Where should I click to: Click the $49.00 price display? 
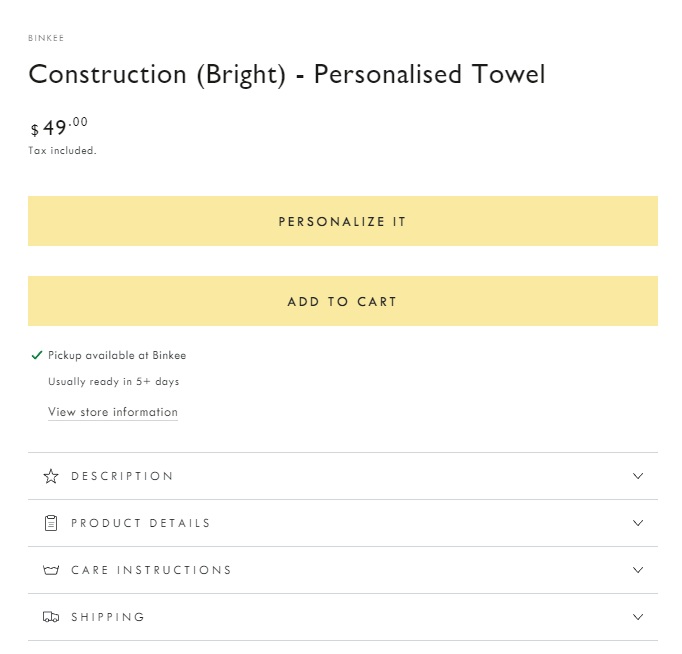coord(59,127)
